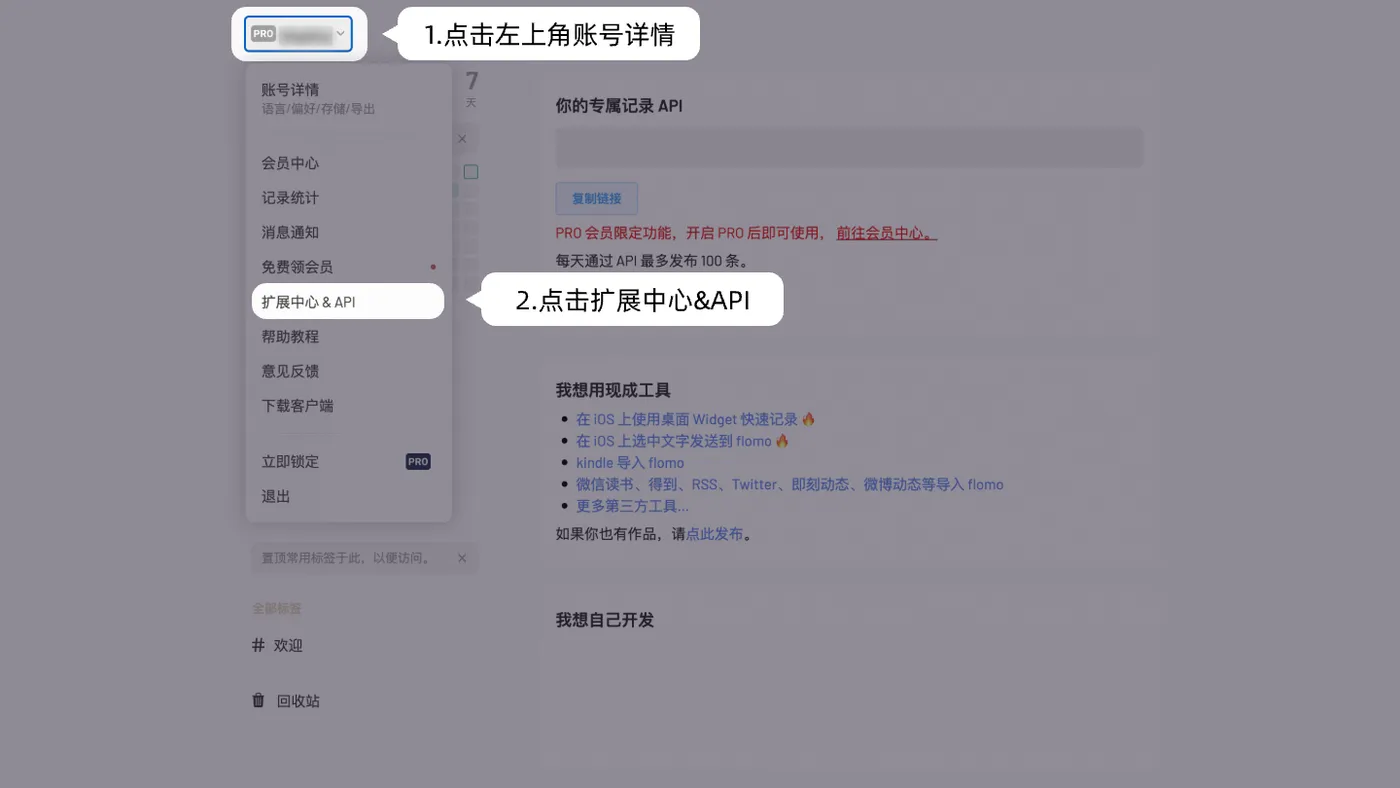Click the 复制链接 button
The height and width of the screenshot is (788, 1400).
[x=597, y=199]
